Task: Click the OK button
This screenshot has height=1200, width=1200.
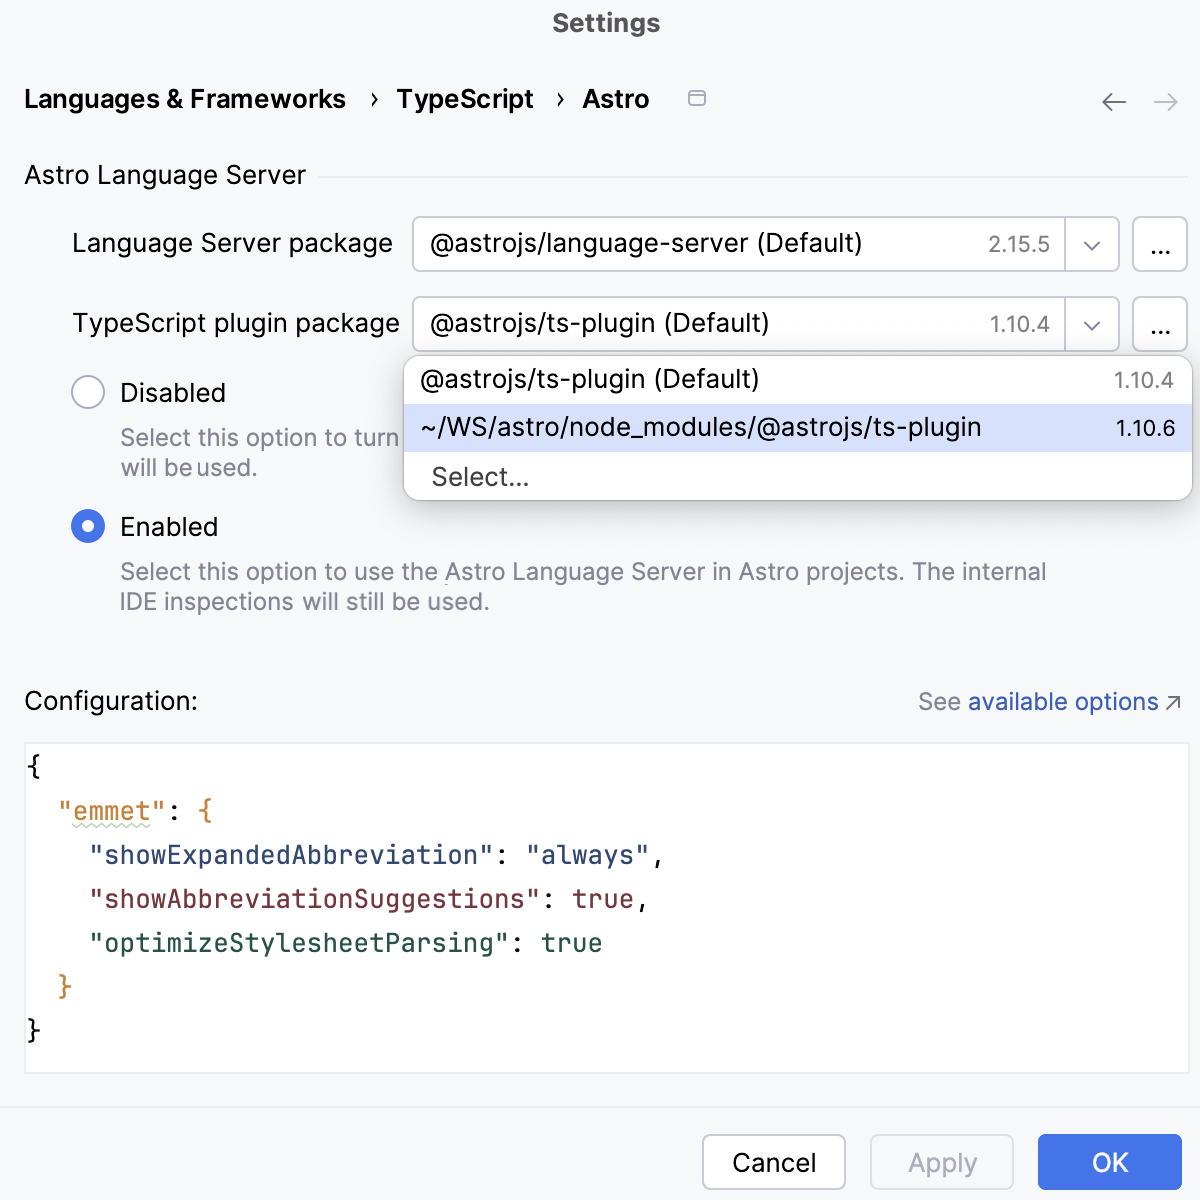Action: (x=1109, y=1162)
